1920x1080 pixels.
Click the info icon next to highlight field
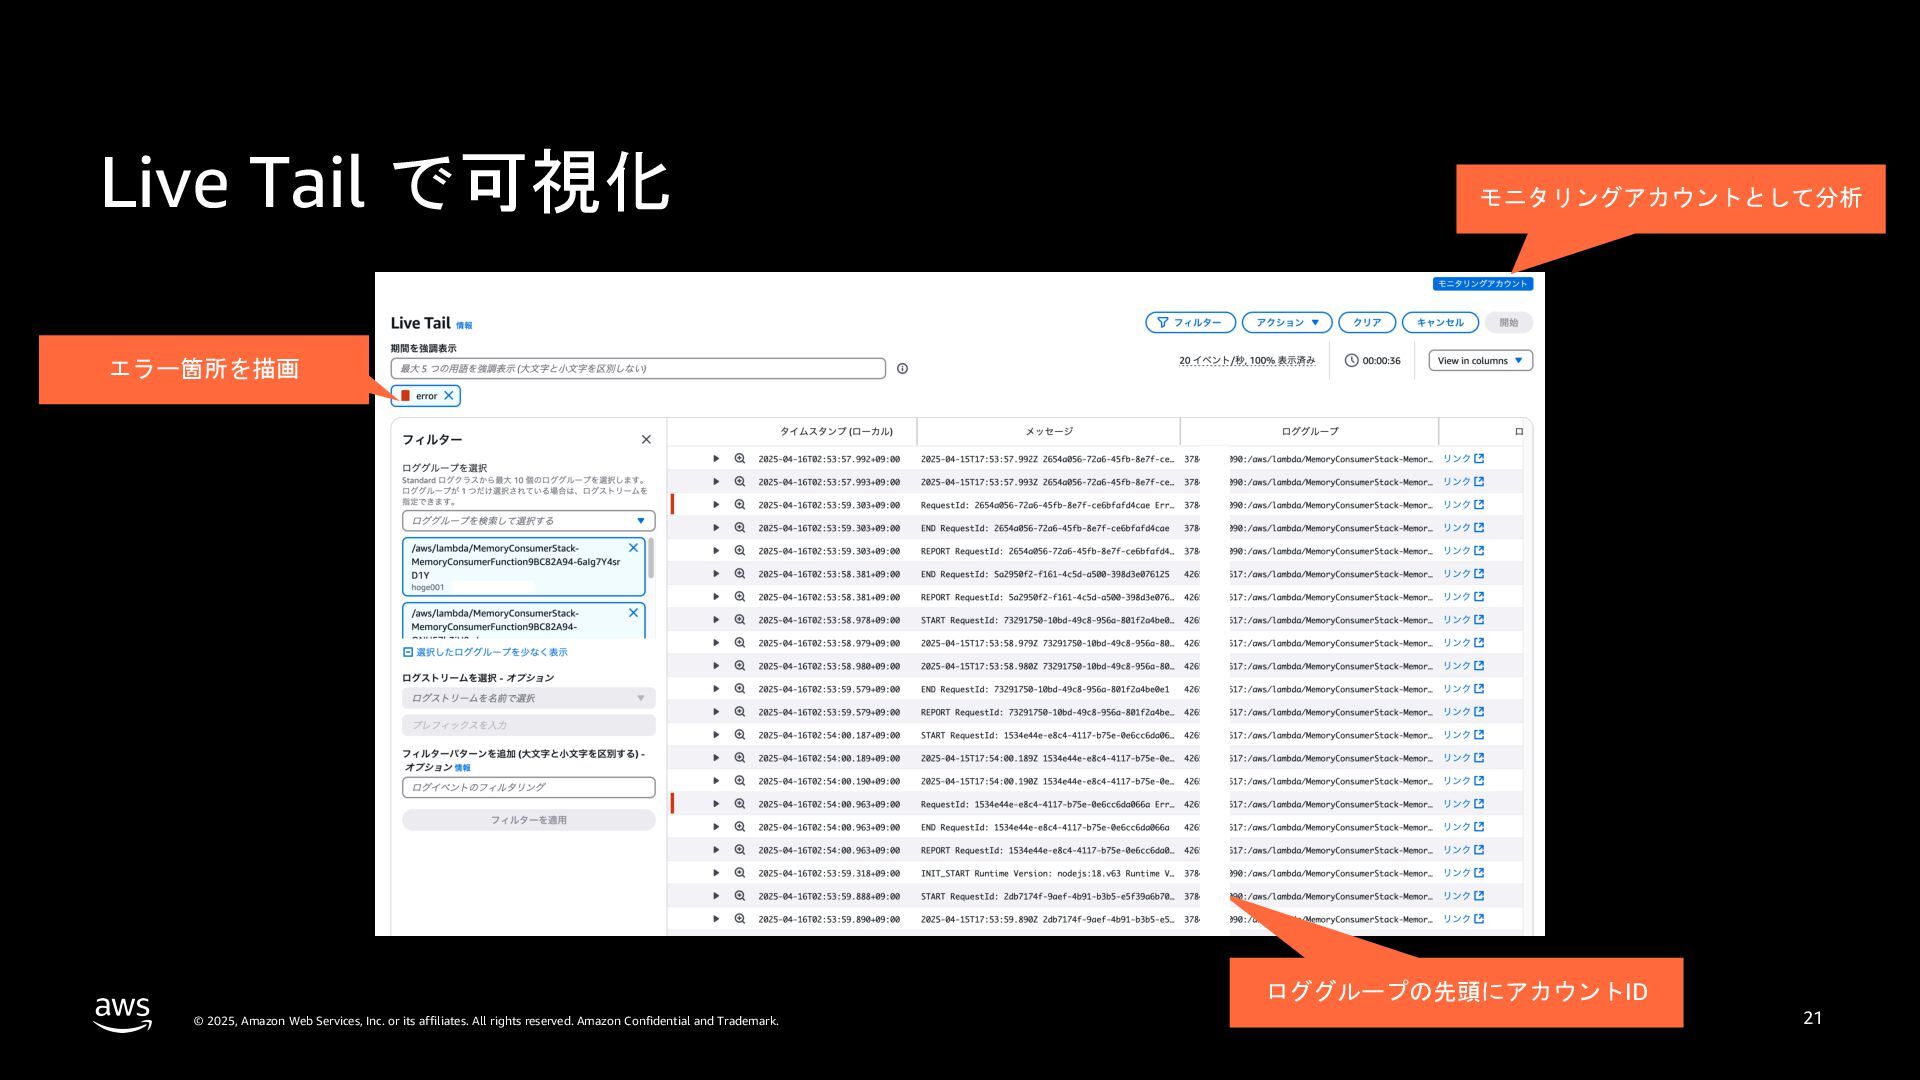pos(902,369)
